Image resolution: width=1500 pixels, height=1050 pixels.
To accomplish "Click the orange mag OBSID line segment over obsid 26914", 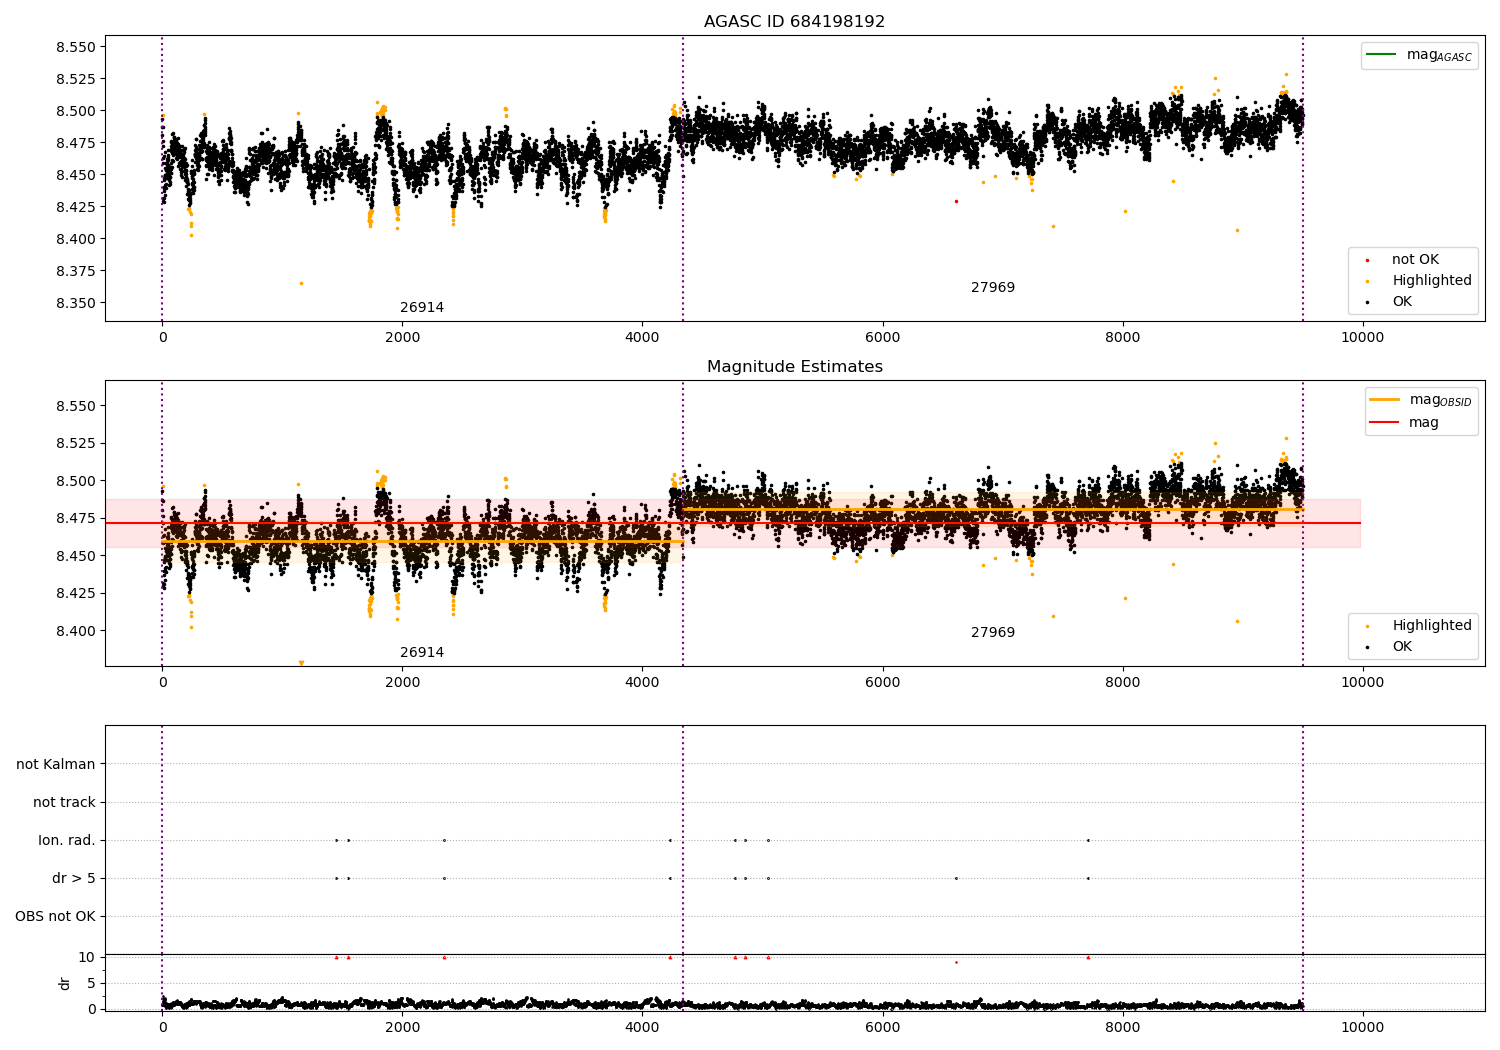I will click(422, 541).
